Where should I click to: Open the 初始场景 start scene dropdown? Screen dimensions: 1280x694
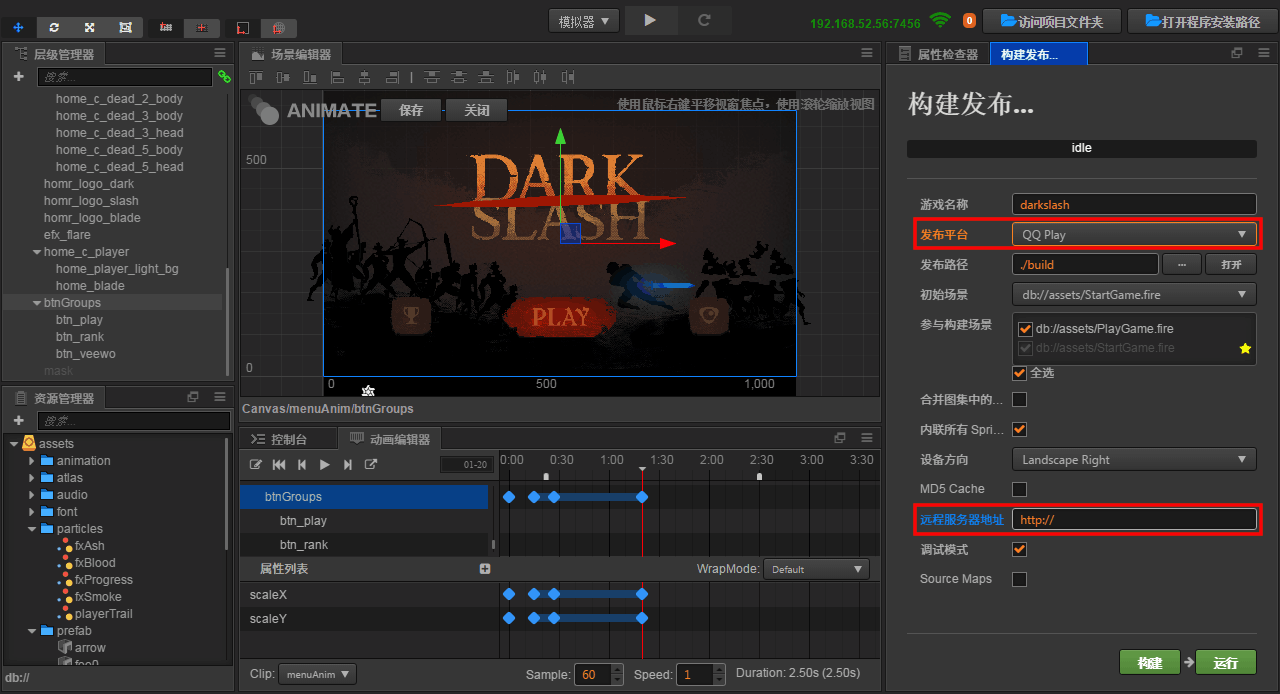1134,295
